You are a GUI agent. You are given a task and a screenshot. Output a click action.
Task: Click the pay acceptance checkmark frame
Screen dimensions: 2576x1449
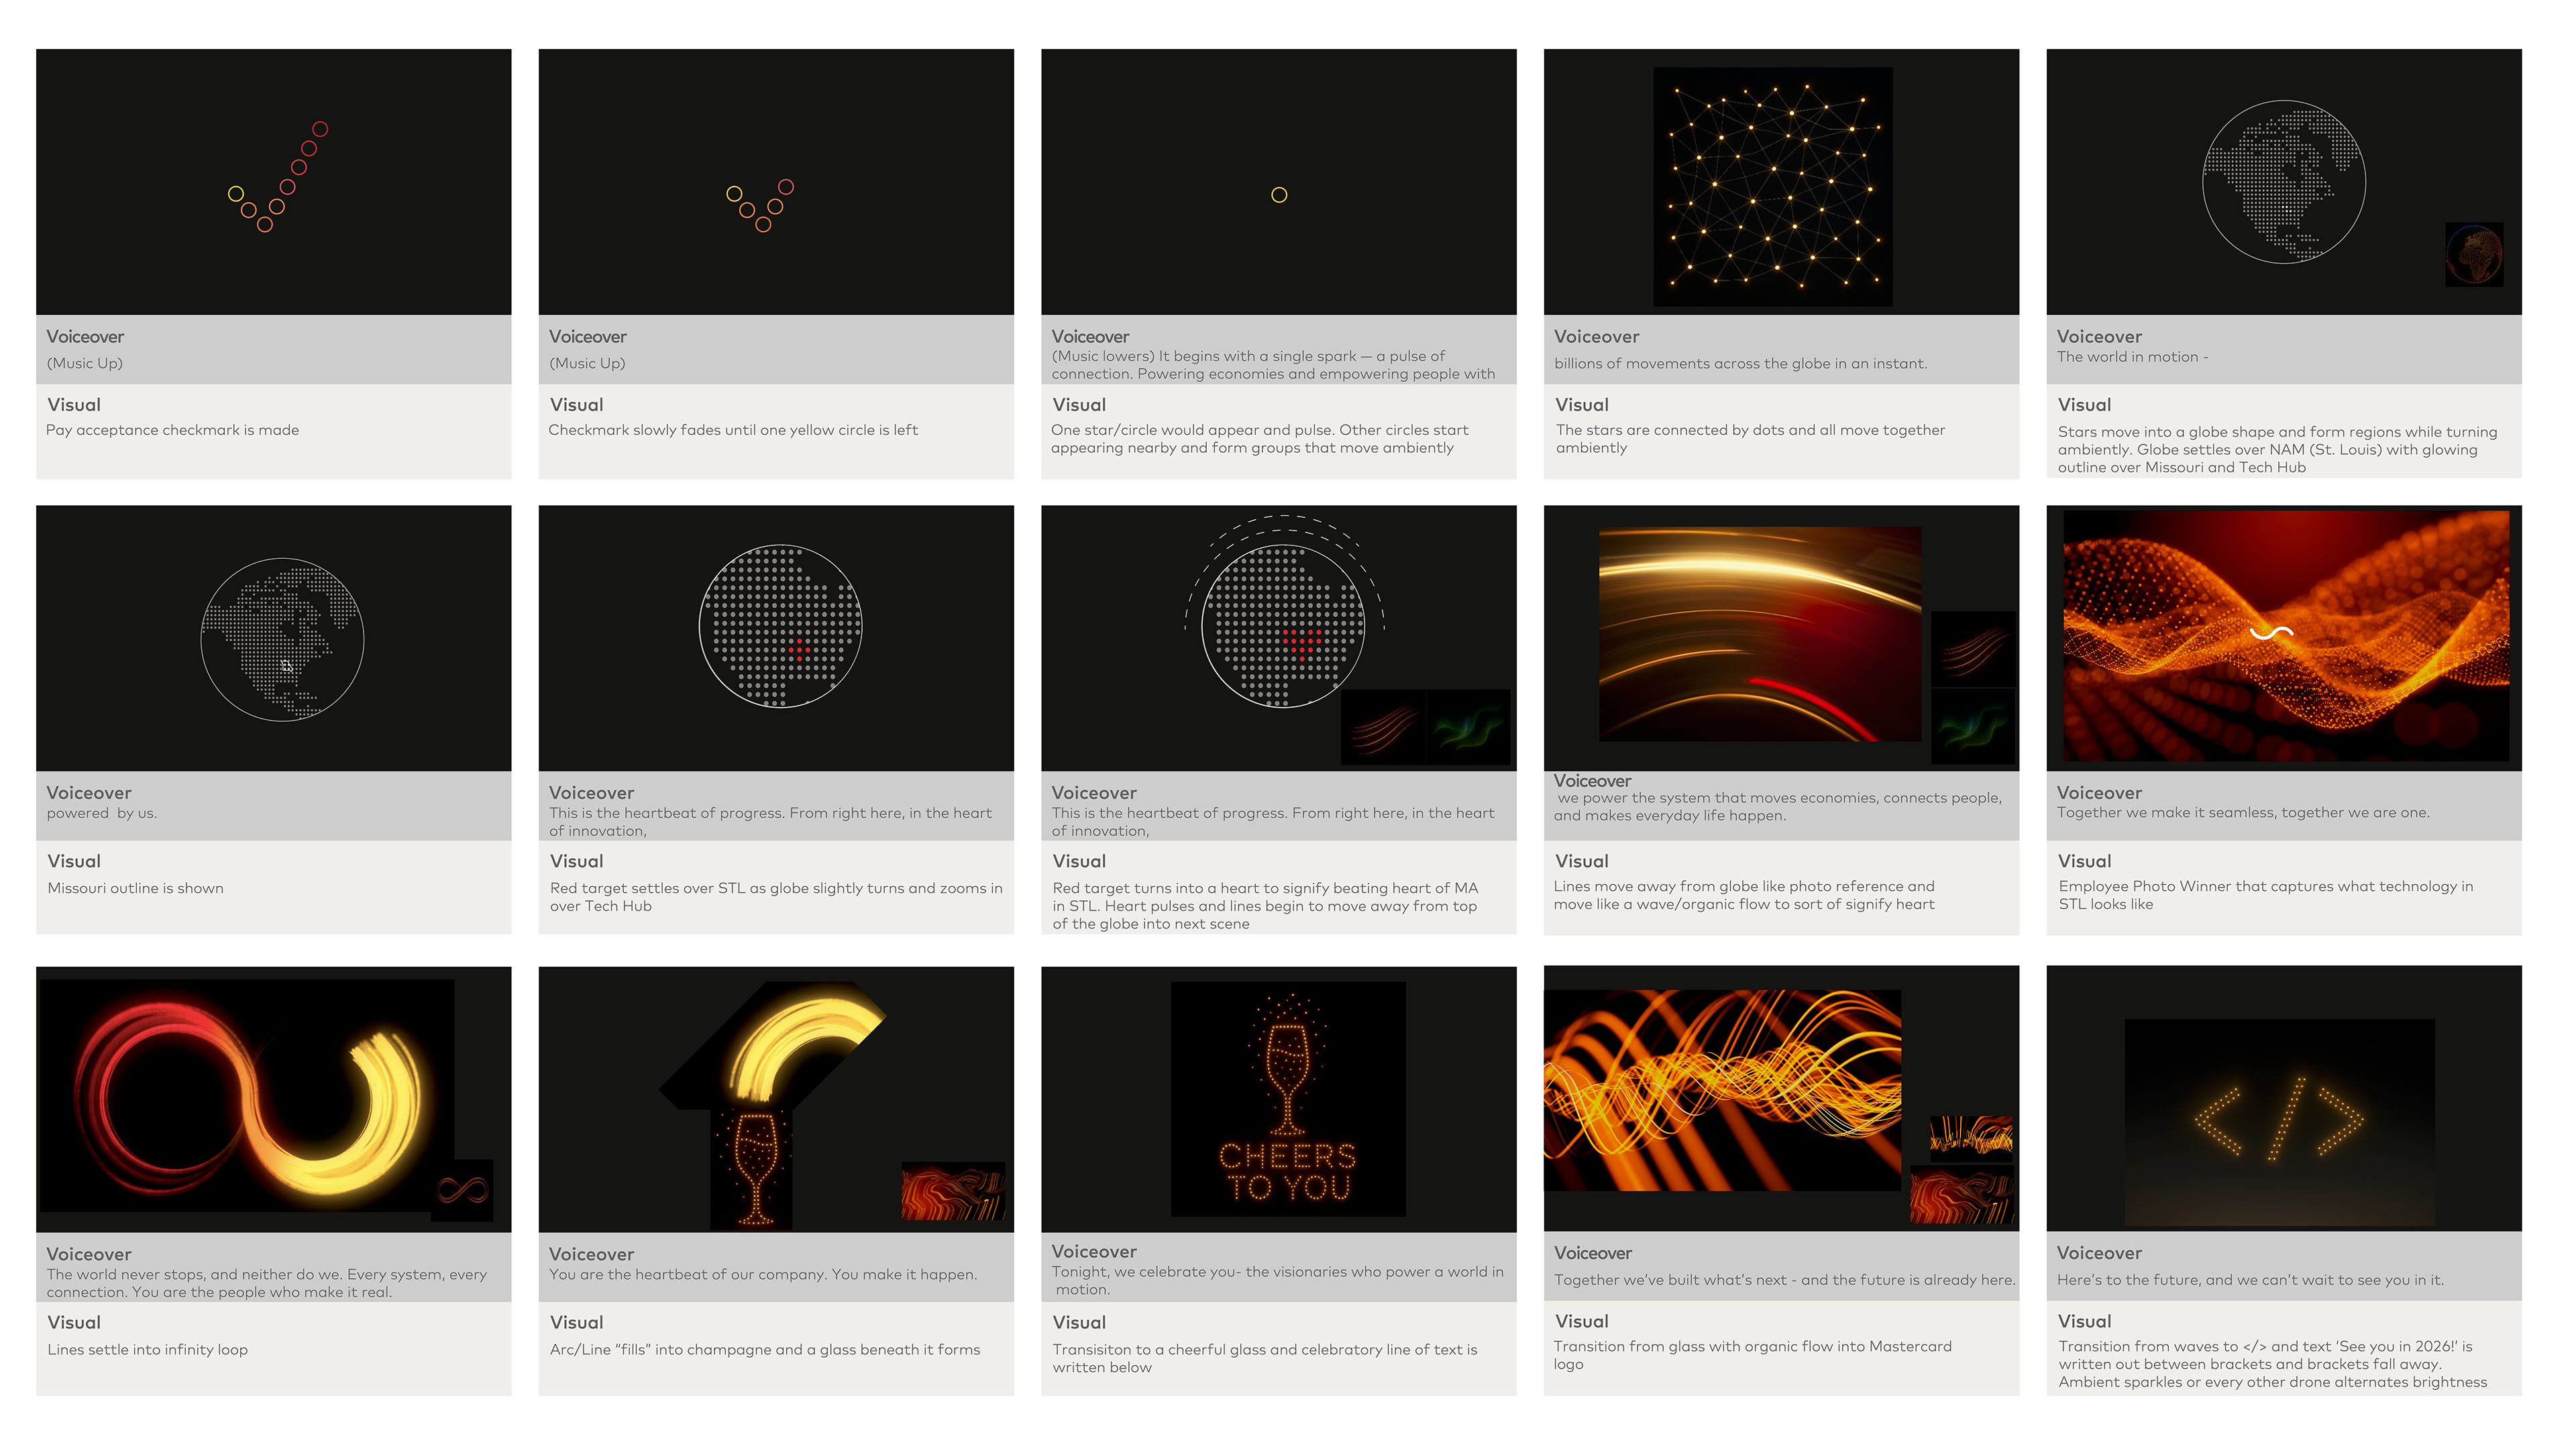point(273,181)
